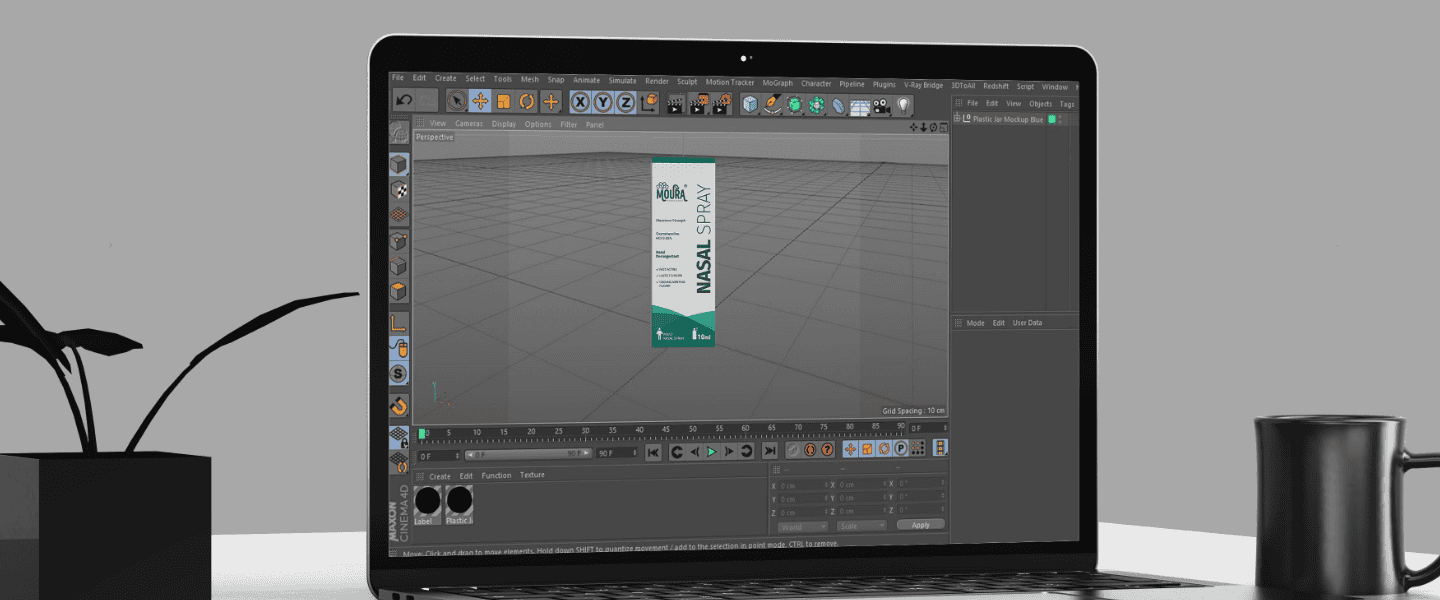
Task: Add a camera object
Action: click(881, 104)
